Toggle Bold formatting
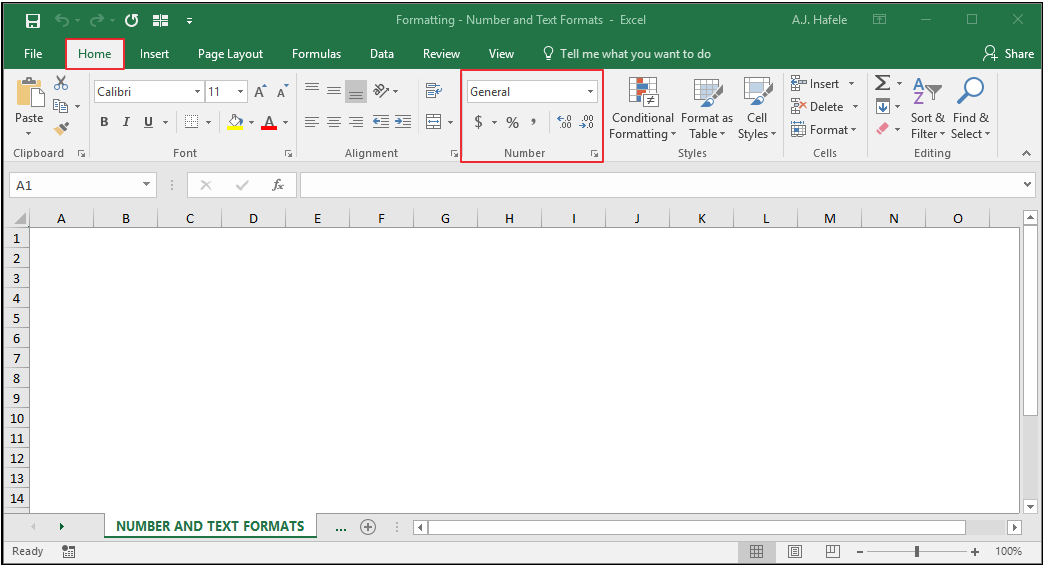This screenshot has height=569, width=1047. coord(104,122)
